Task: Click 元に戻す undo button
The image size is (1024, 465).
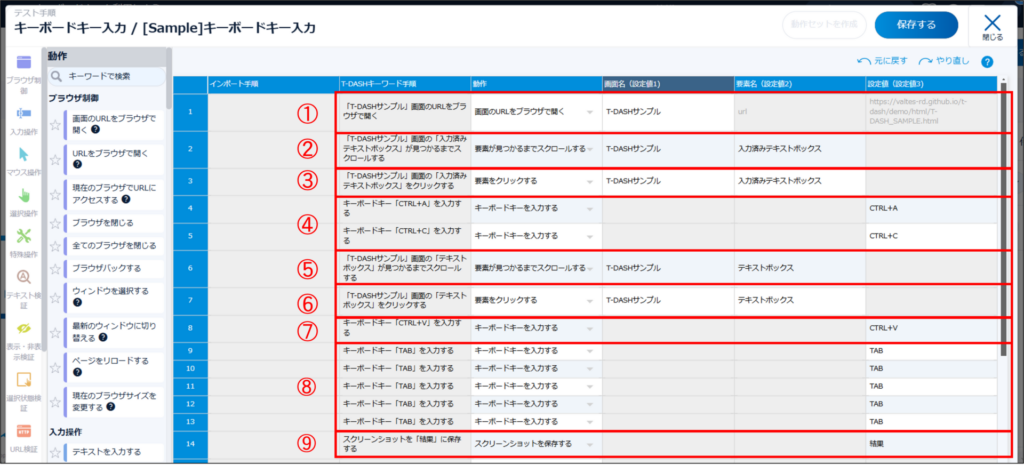Action: tap(884, 61)
